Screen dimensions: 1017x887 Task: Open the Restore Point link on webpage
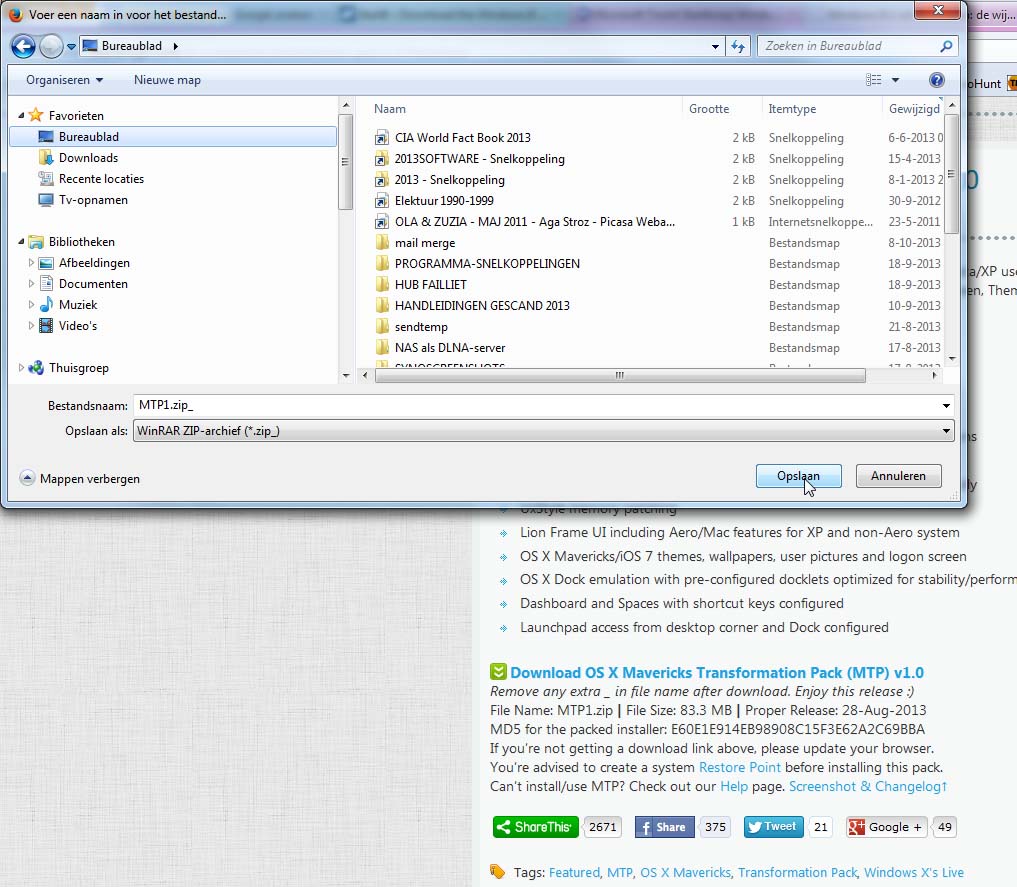tap(739, 767)
